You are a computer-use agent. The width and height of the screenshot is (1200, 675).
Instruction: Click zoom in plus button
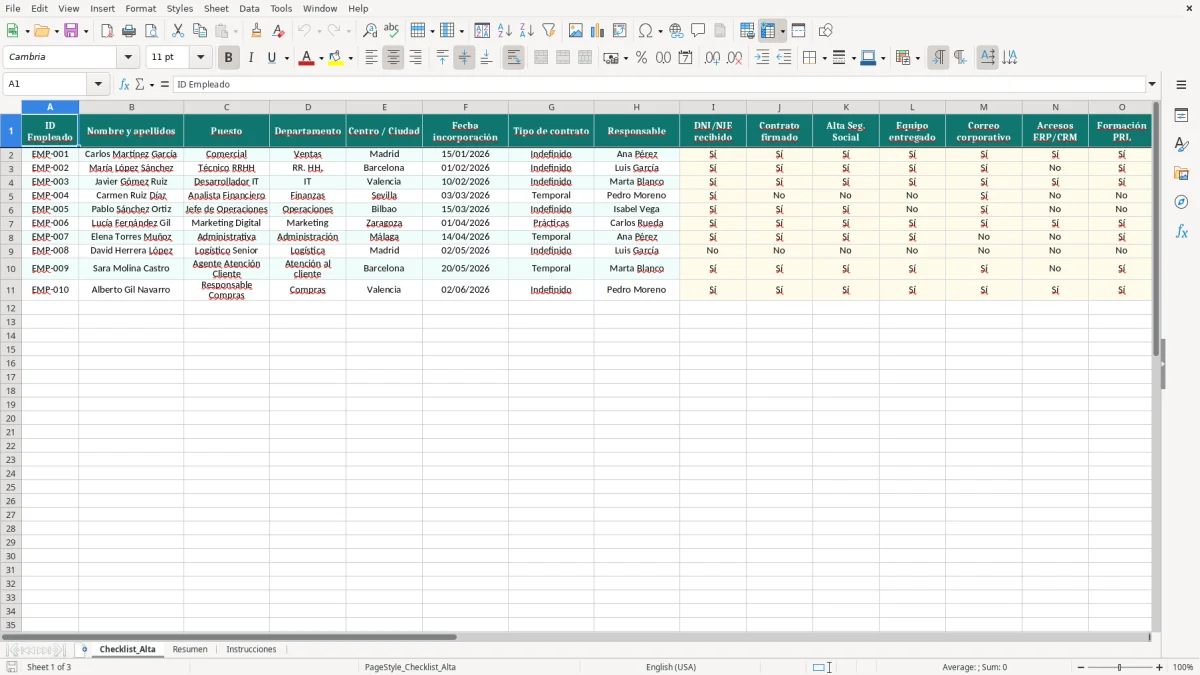pyautogui.click(x=1160, y=667)
